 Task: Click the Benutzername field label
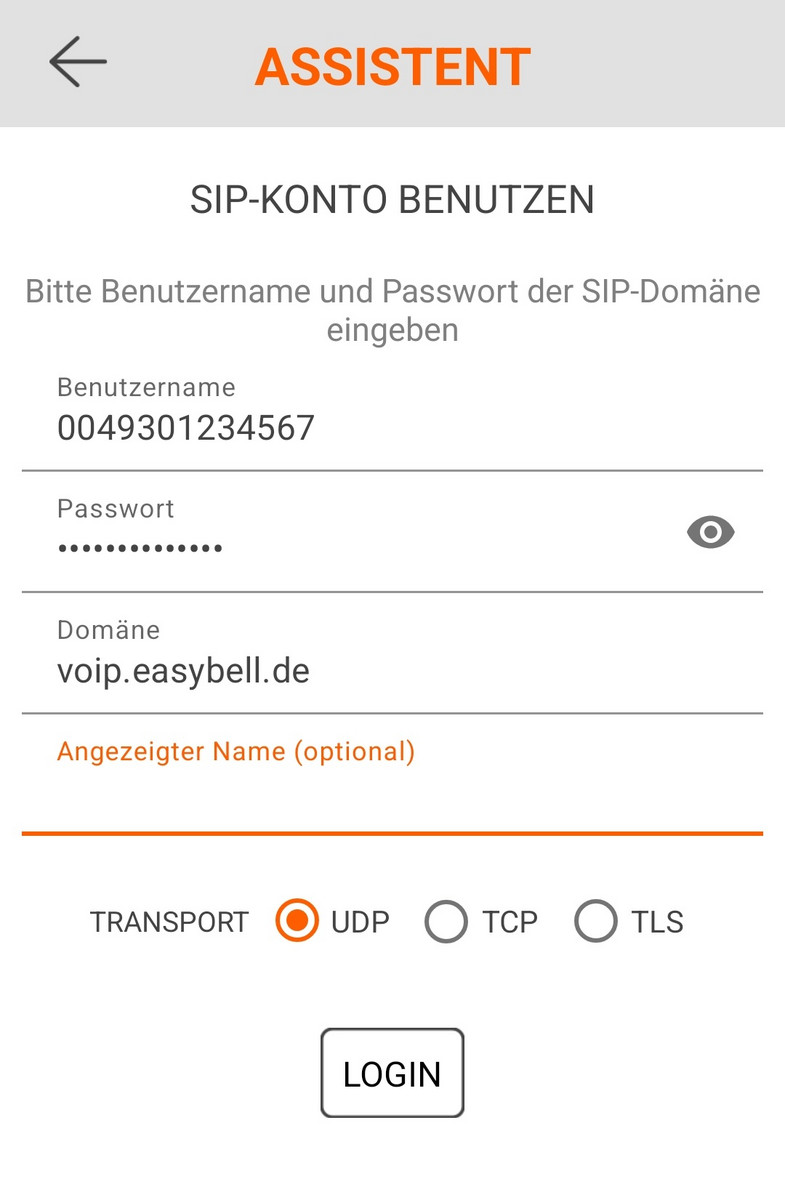tap(146, 387)
